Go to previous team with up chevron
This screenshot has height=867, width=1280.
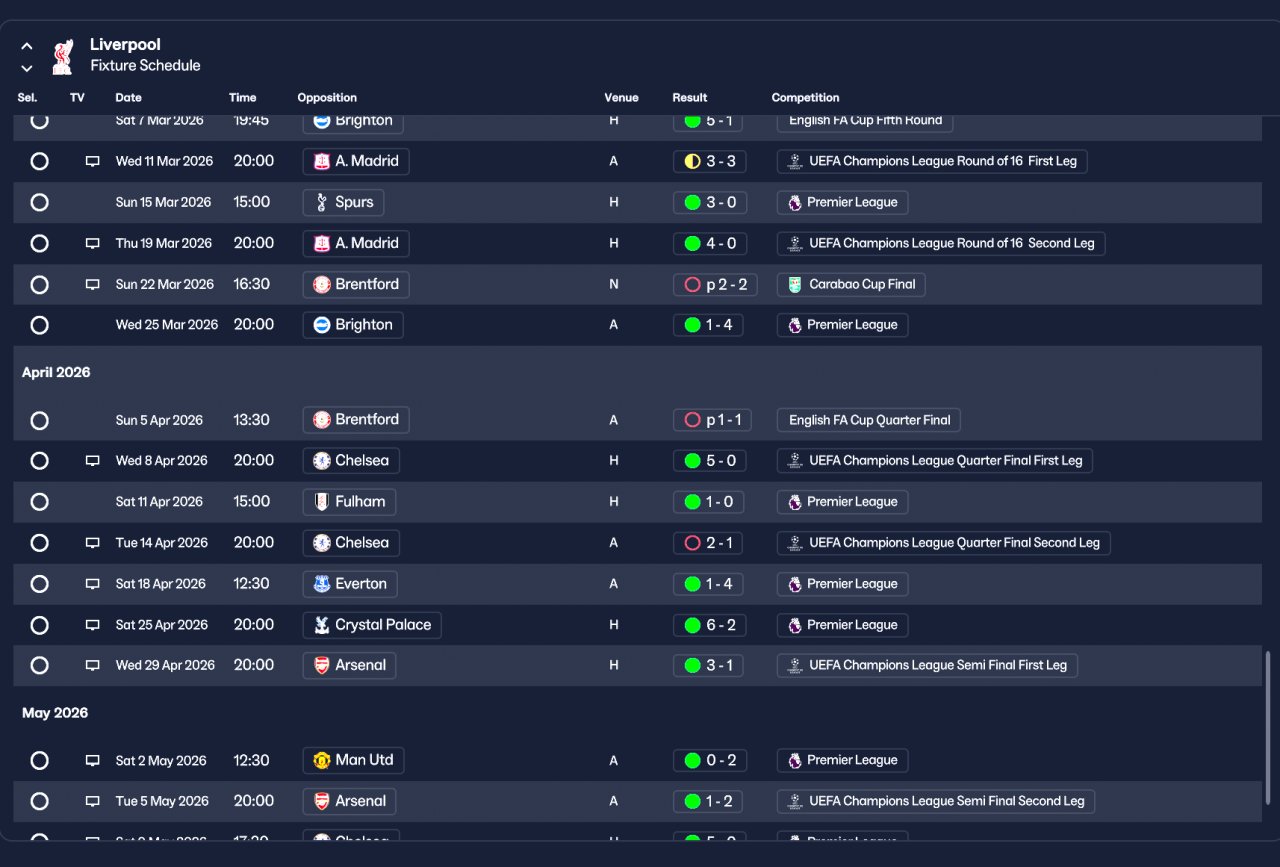click(x=27, y=46)
